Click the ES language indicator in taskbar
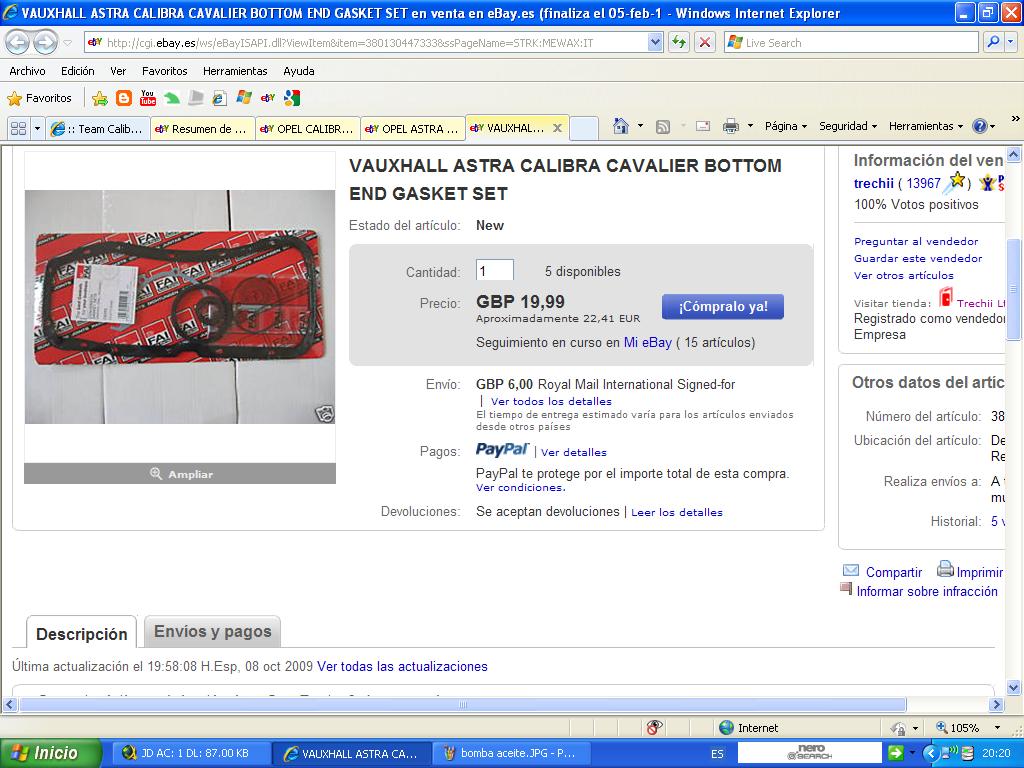 pos(717,753)
